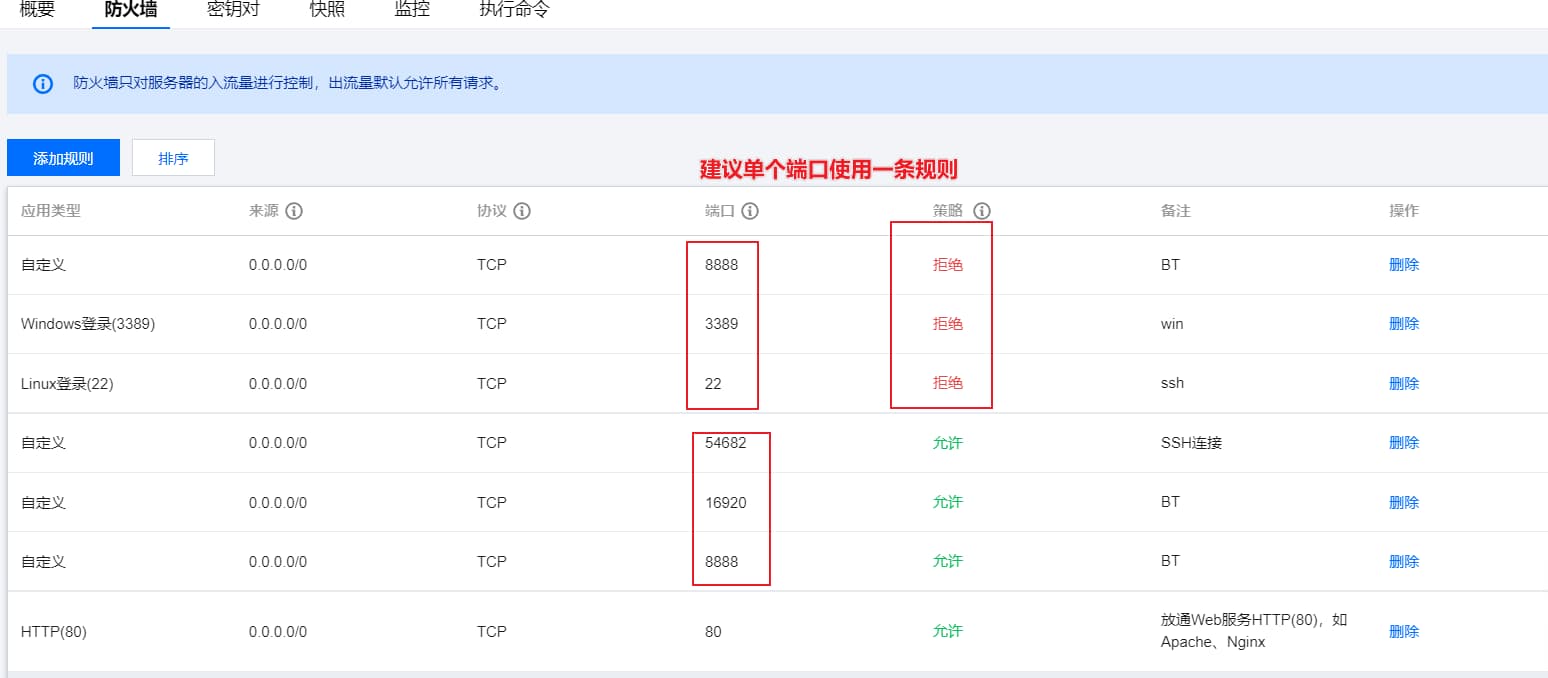1548x678 pixels.
Task: Open the 执行命令 tab
Action: tap(514, 10)
